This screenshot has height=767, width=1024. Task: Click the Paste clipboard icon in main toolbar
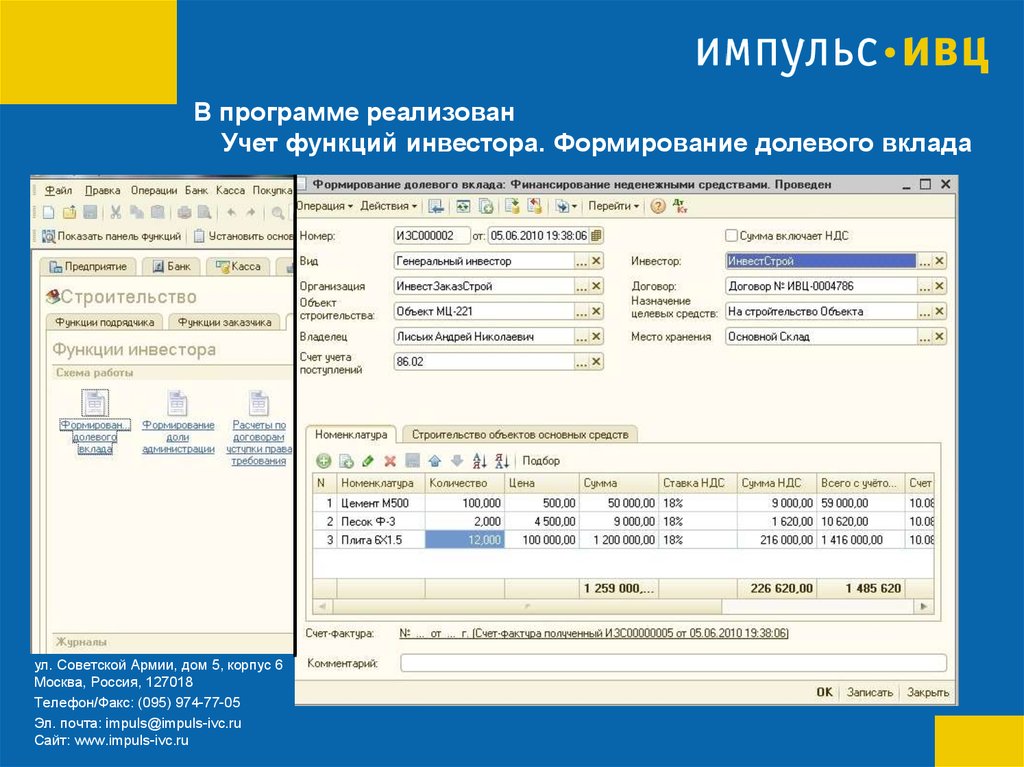[x=157, y=212]
